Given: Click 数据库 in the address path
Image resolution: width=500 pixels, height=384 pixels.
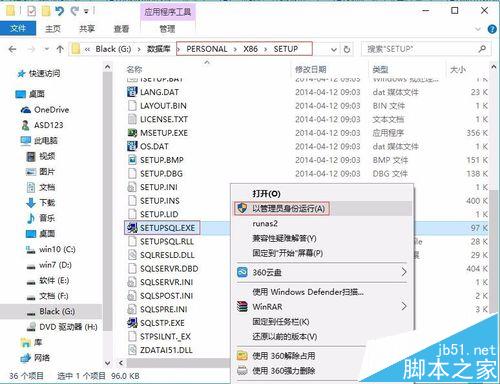Looking at the screenshot, I should pos(158,49).
